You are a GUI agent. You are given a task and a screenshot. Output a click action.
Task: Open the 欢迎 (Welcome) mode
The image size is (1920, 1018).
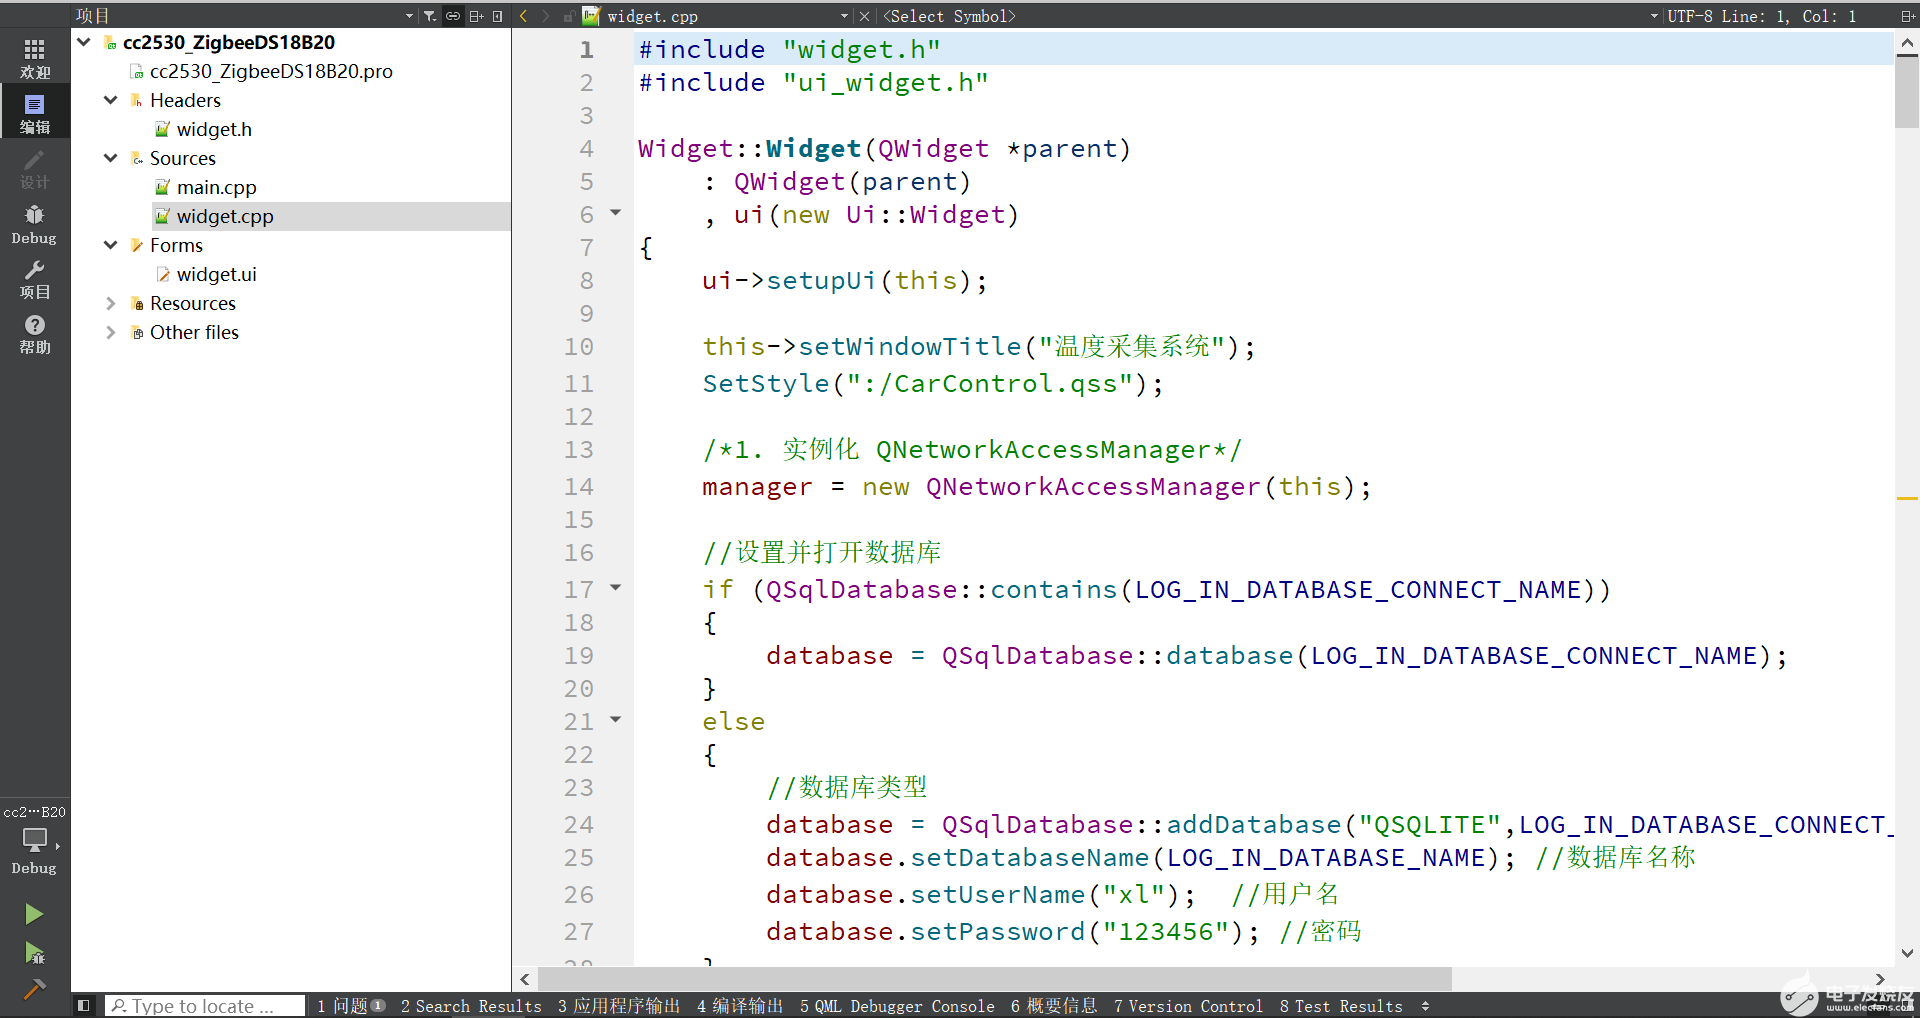click(x=35, y=58)
